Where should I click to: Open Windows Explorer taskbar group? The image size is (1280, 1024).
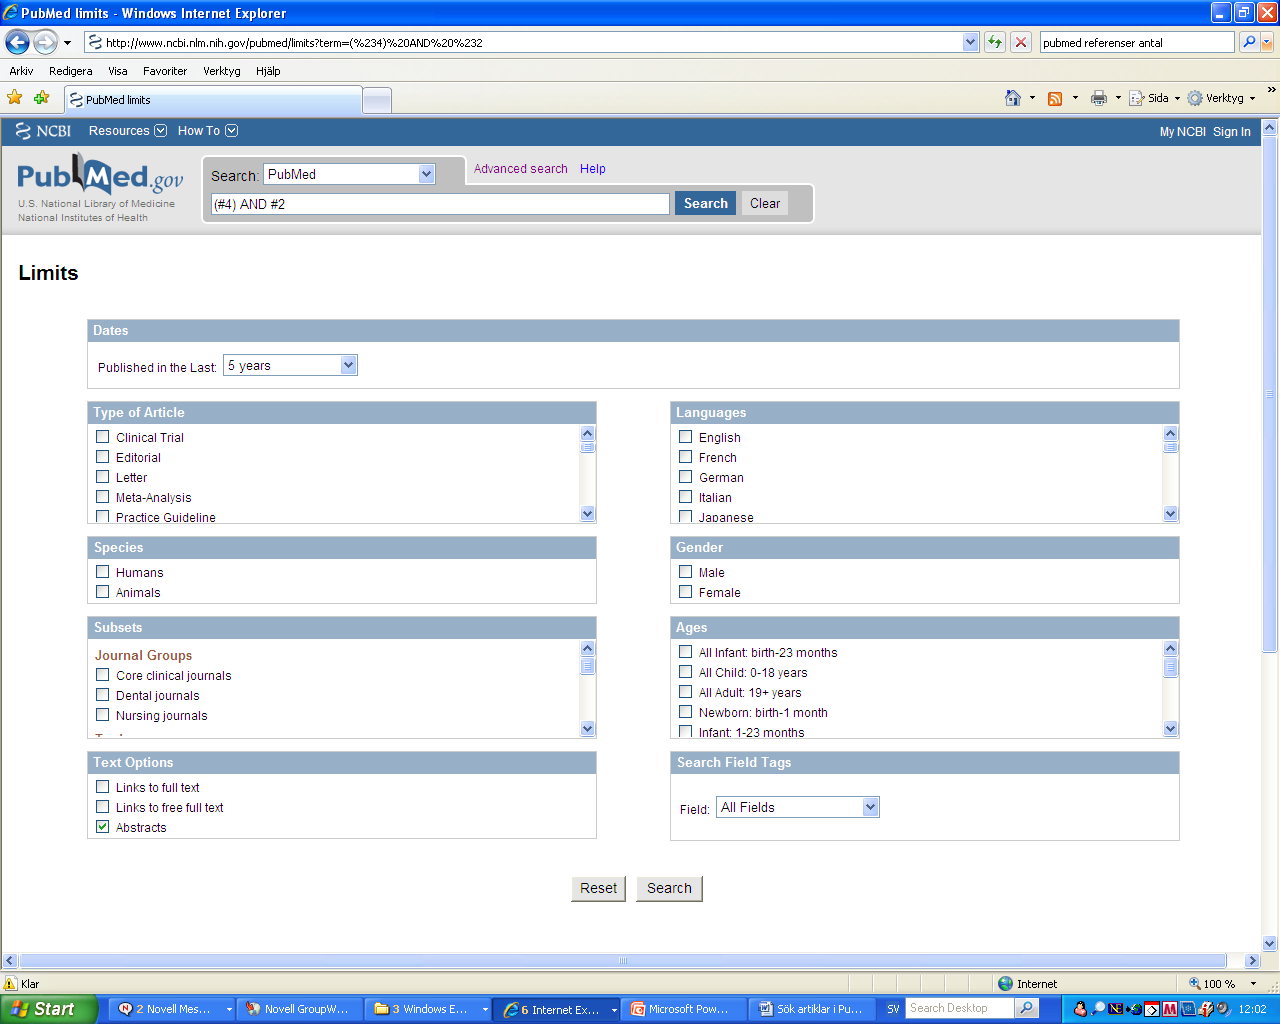click(x=428, y=1009)
